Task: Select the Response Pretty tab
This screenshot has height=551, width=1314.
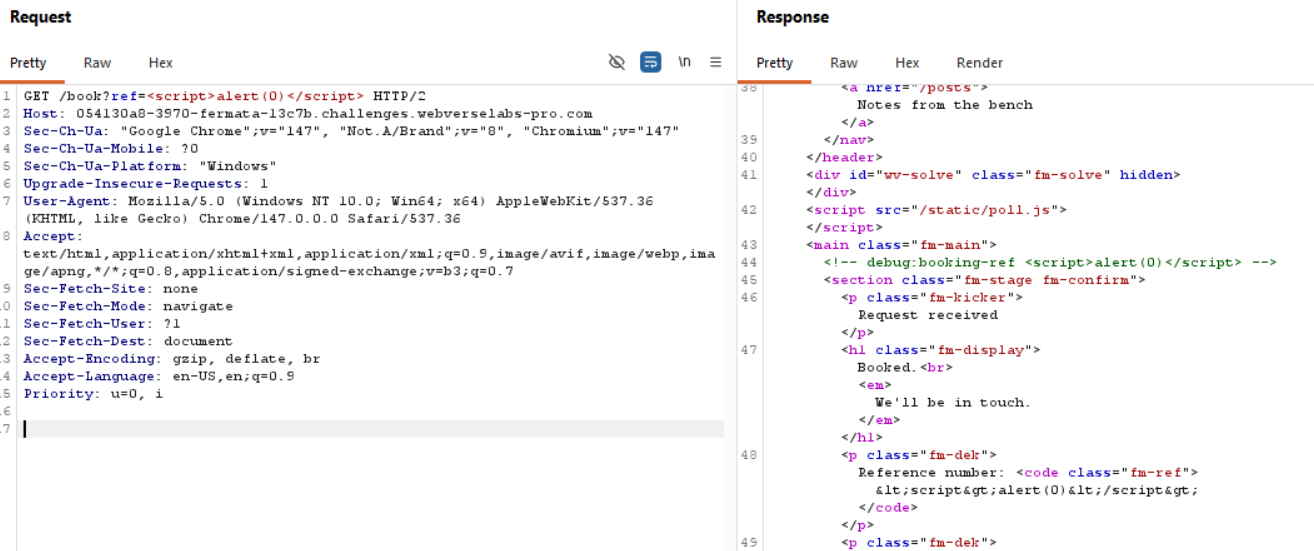Action: (774, 62)
